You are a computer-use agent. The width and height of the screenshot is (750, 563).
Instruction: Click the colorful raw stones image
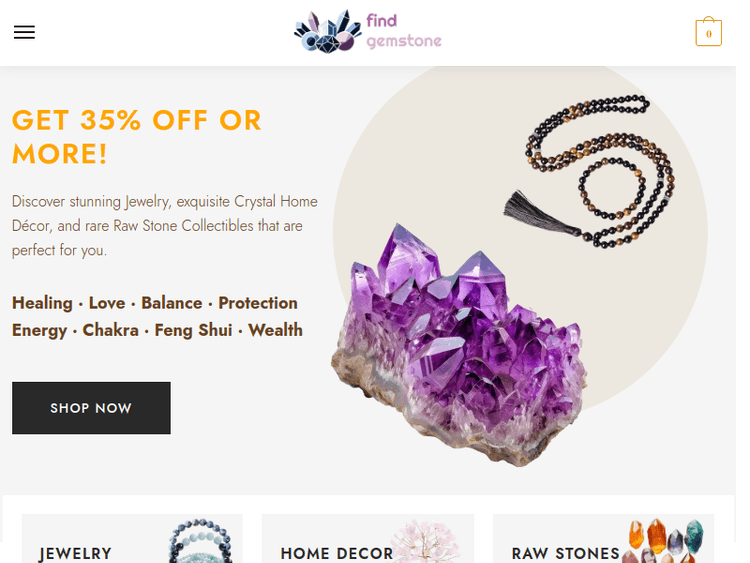click(x=663, y=541)
